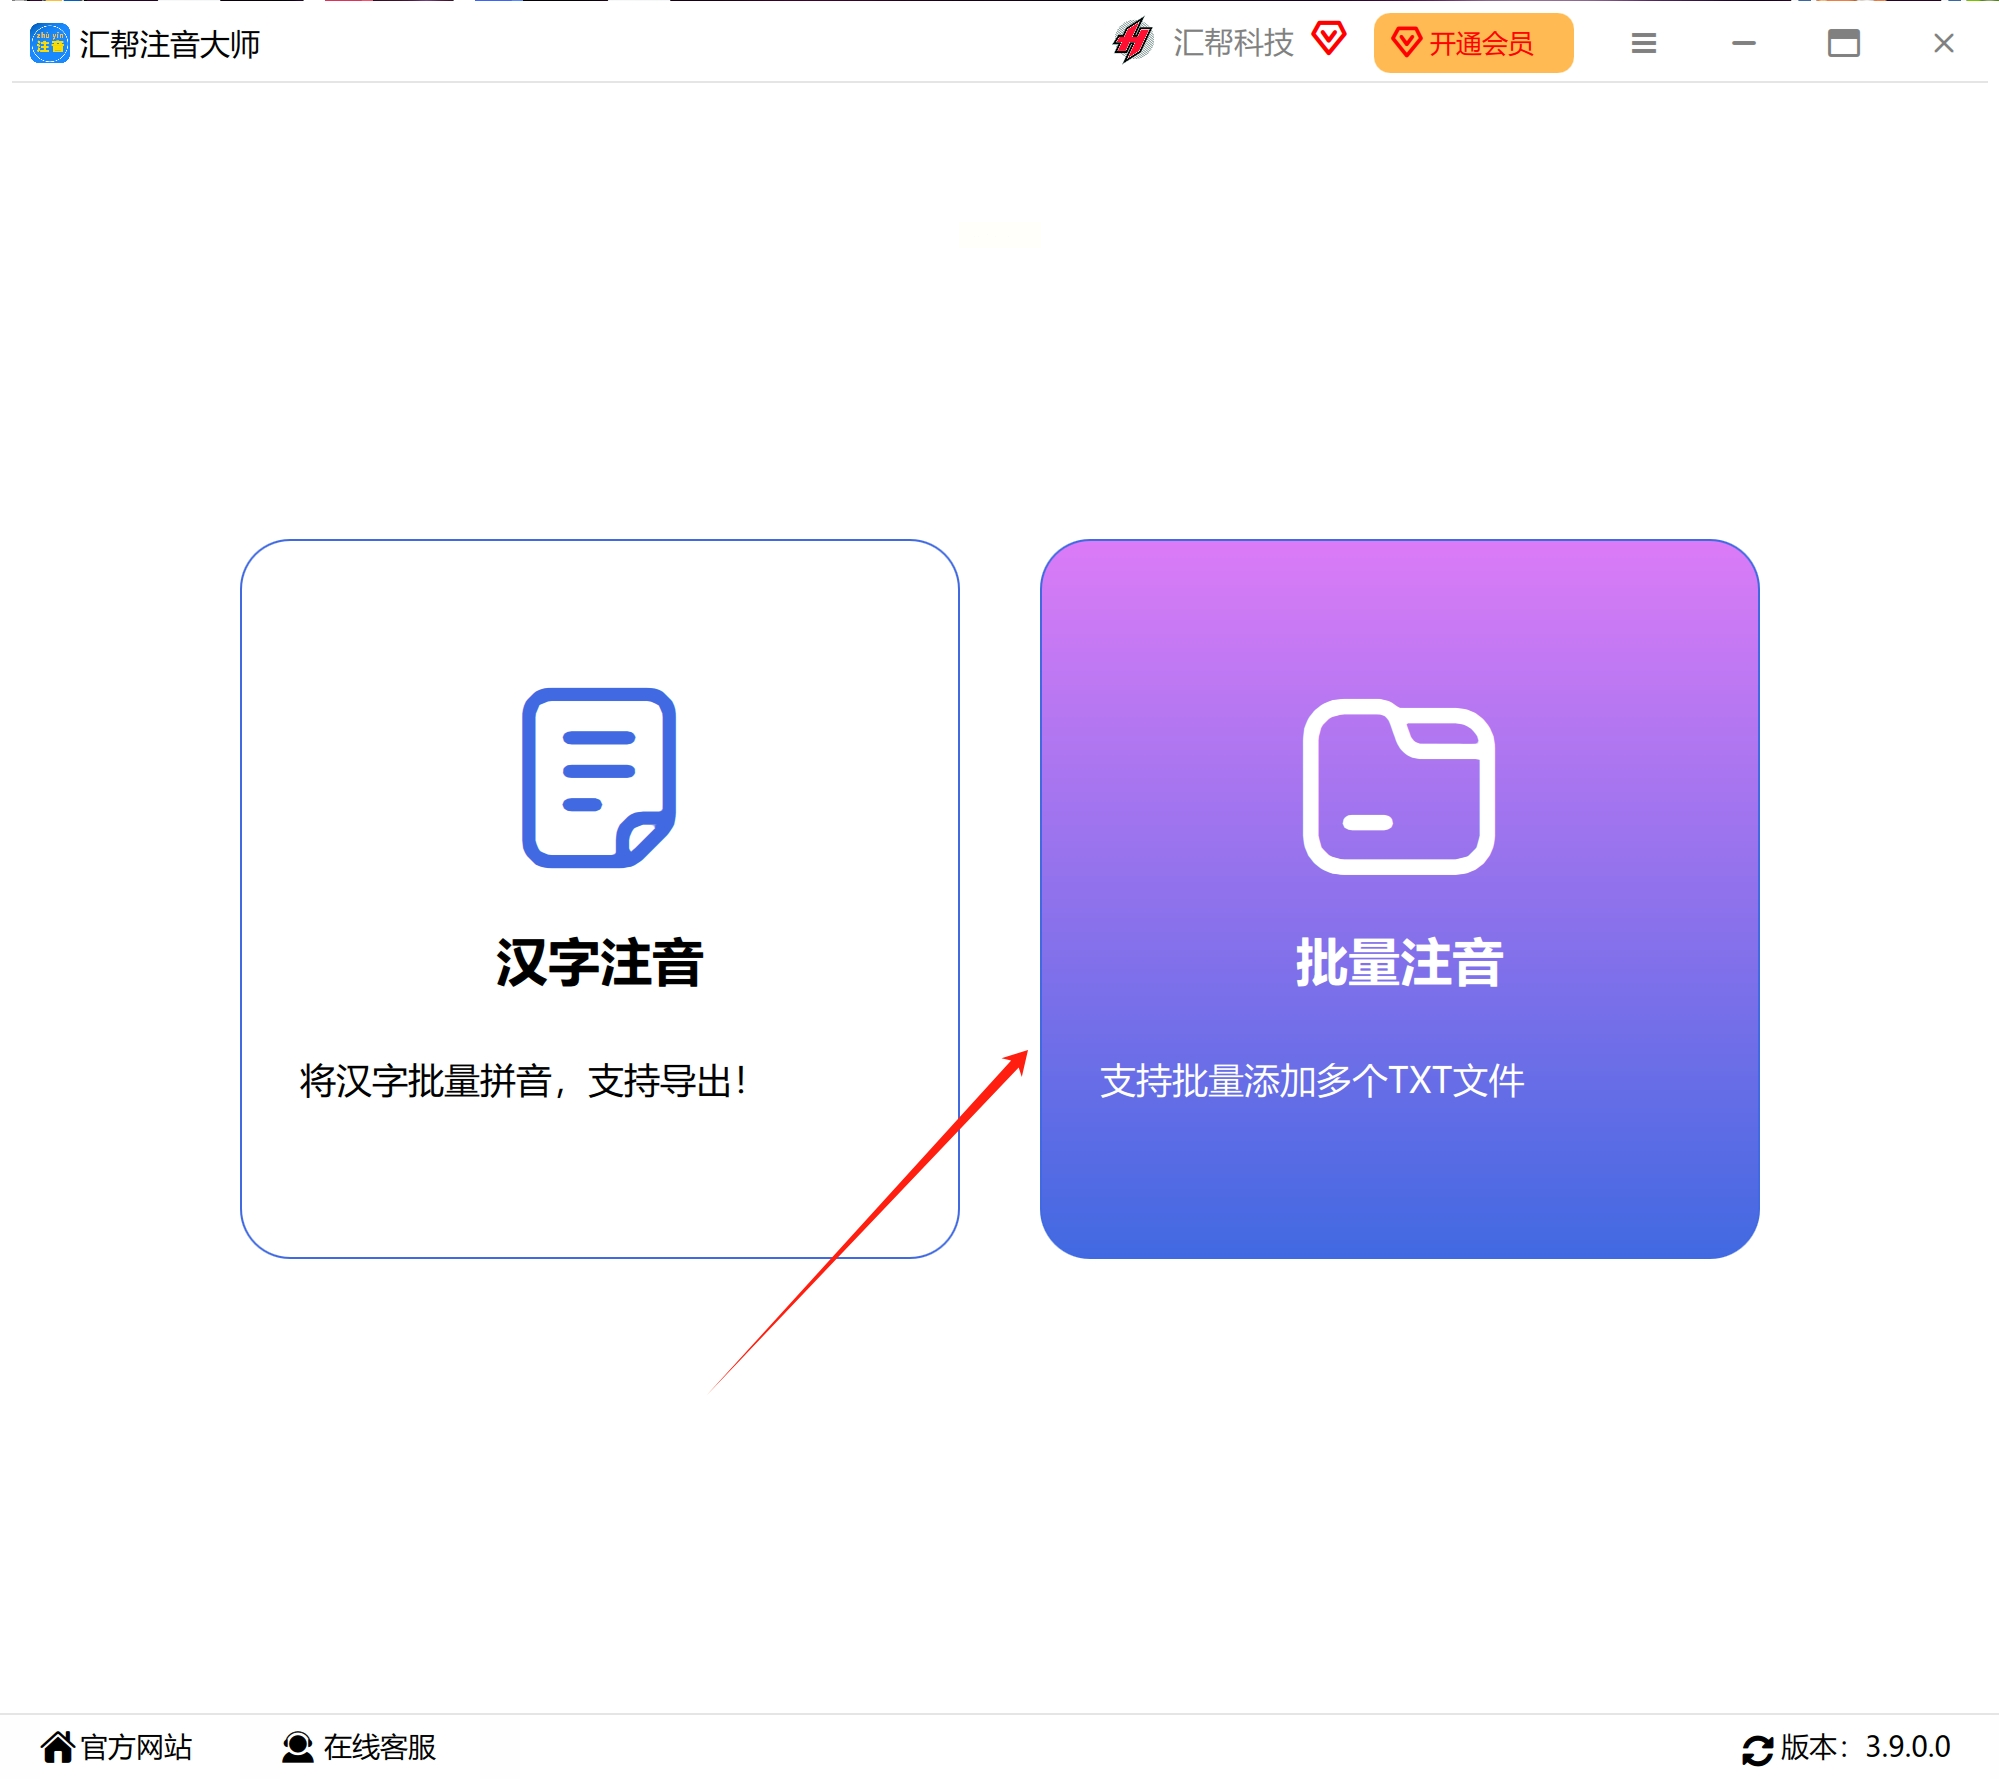Screen dimensions: 1999x1779
Task: Click the blue document icon for 汉字注音
Action: pyautogui.click(x=599, y=777)
